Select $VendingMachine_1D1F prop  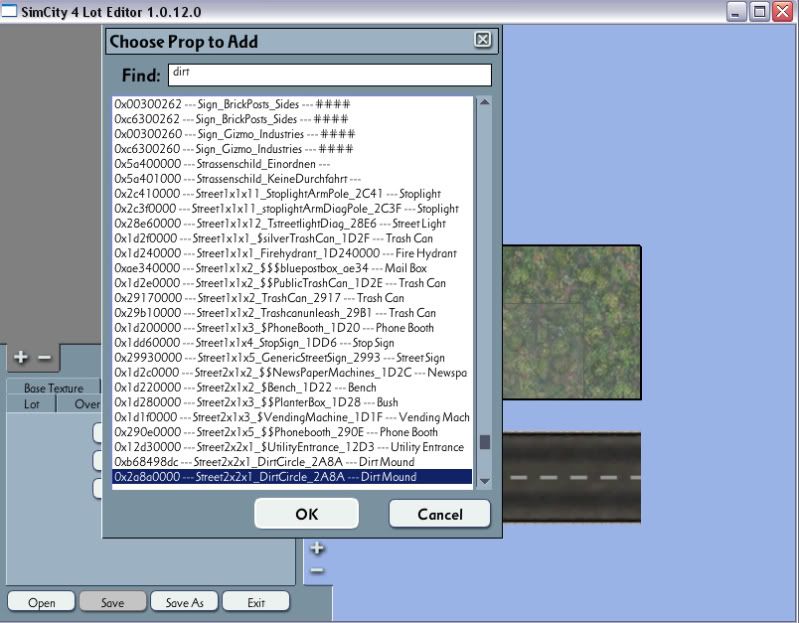(292, 417)
